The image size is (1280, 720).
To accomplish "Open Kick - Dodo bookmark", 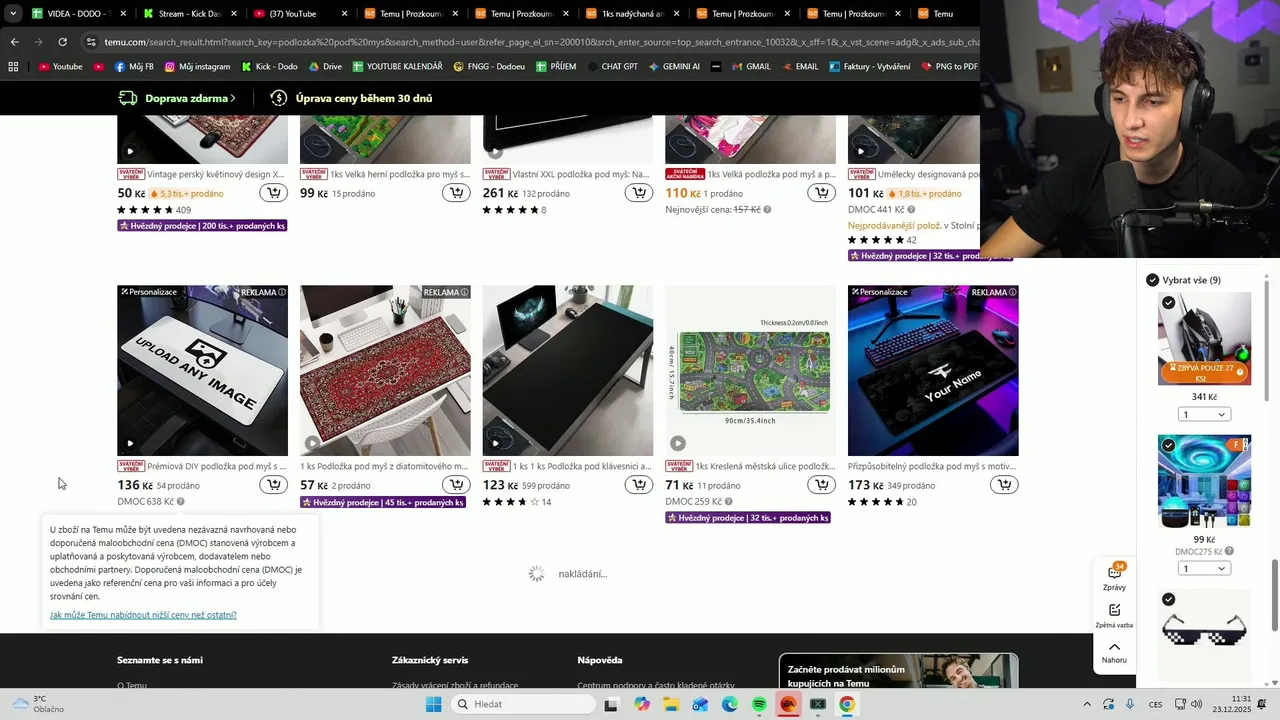I will tap(270, 67).
